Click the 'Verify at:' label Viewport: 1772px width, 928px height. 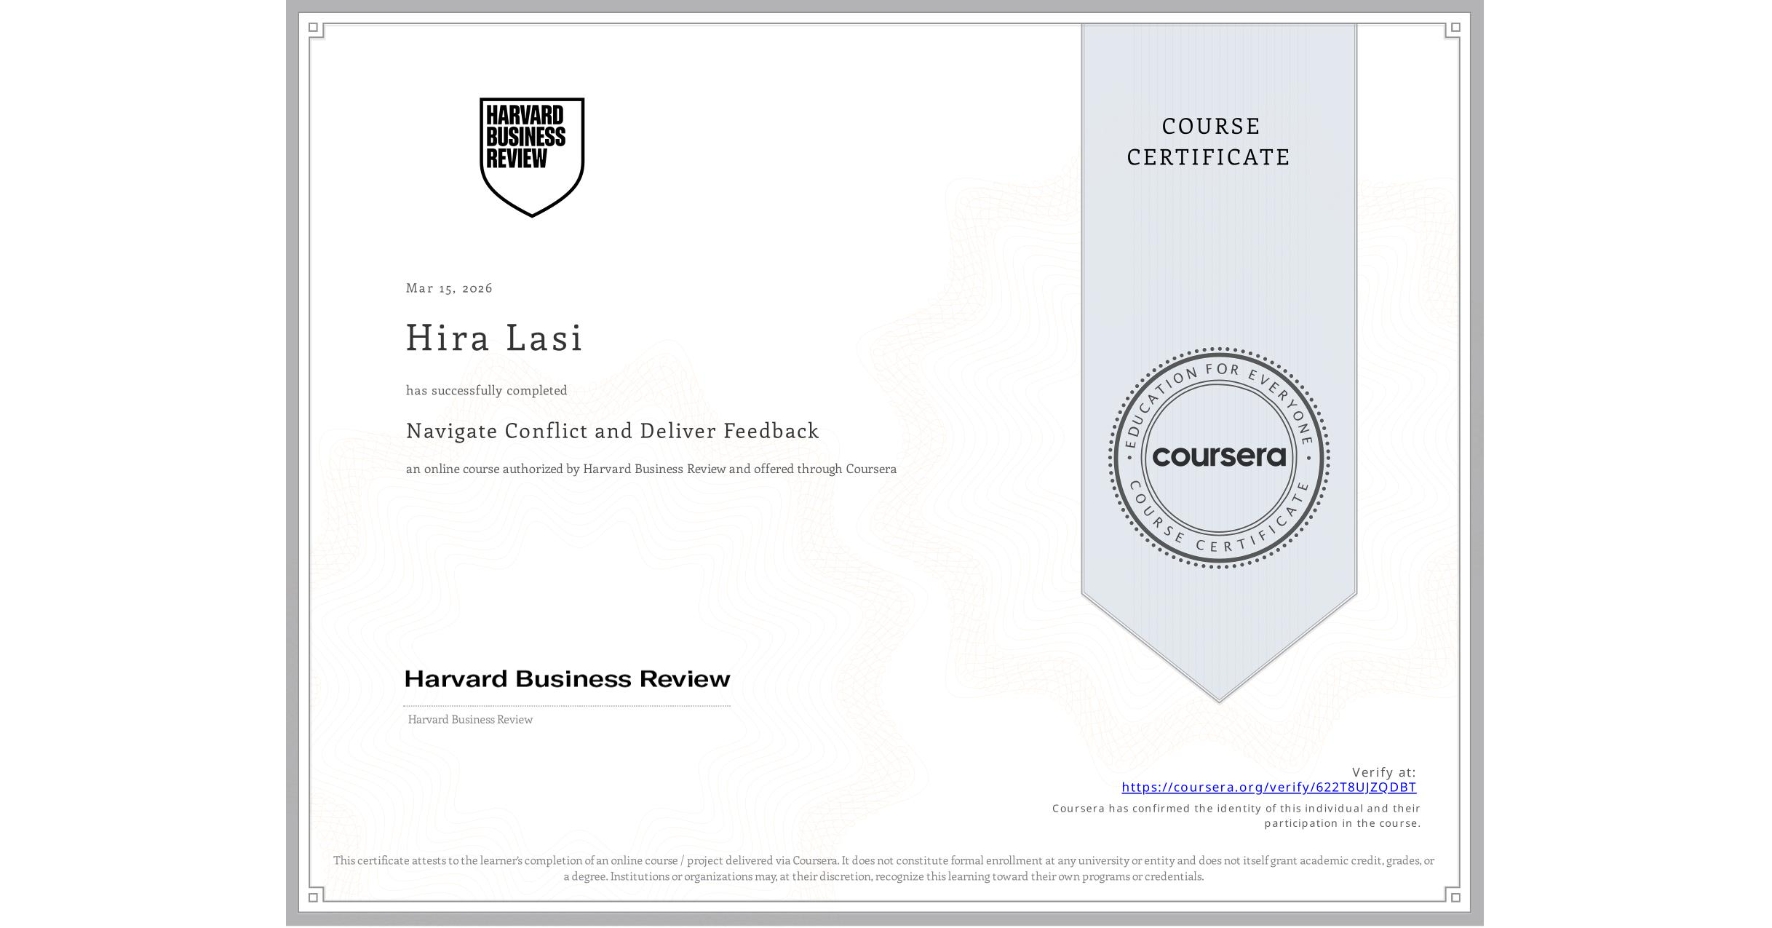(1384, 772)
